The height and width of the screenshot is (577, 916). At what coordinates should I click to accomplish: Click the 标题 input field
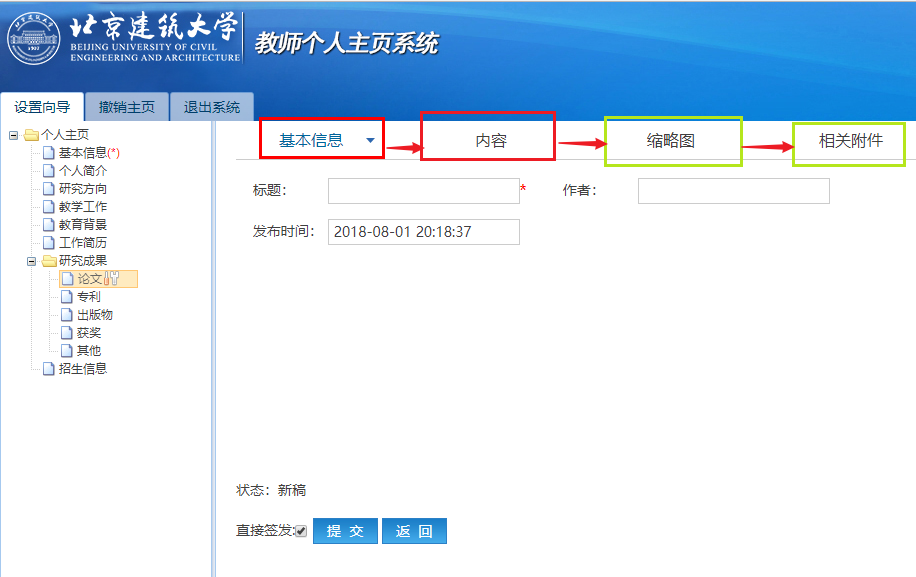point(423,191)
